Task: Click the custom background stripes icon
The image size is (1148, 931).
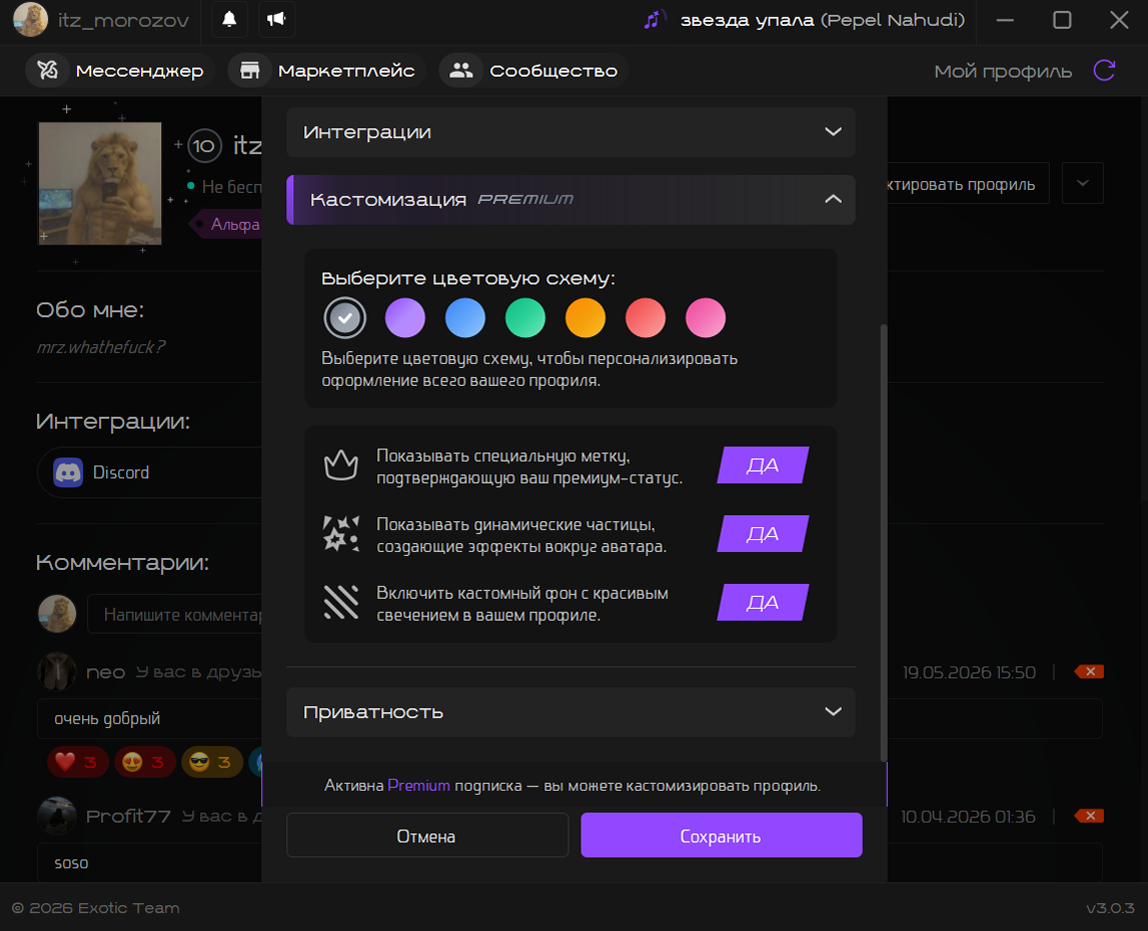Action: coord(341,602)
